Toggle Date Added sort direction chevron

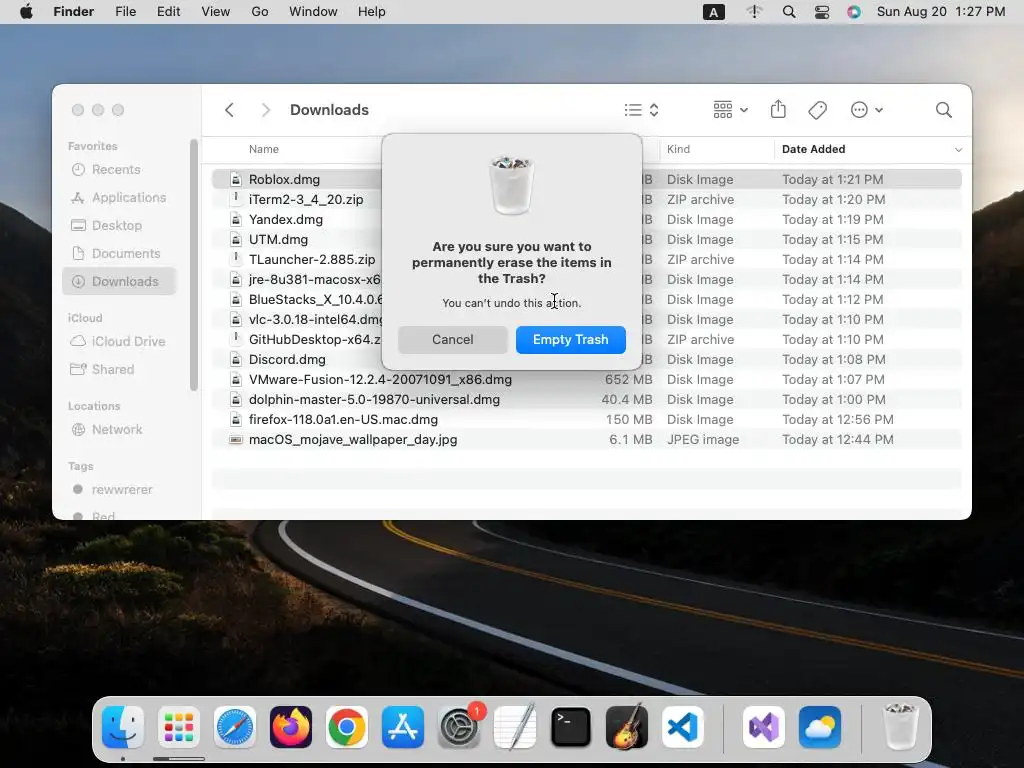(x=958, y=150)
